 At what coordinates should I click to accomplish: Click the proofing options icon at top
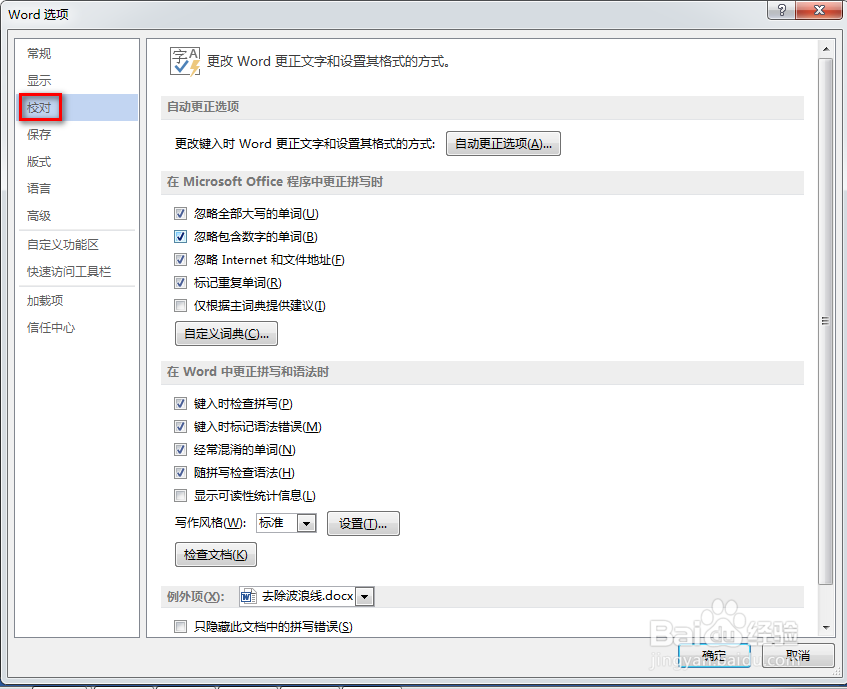[185, 61]
